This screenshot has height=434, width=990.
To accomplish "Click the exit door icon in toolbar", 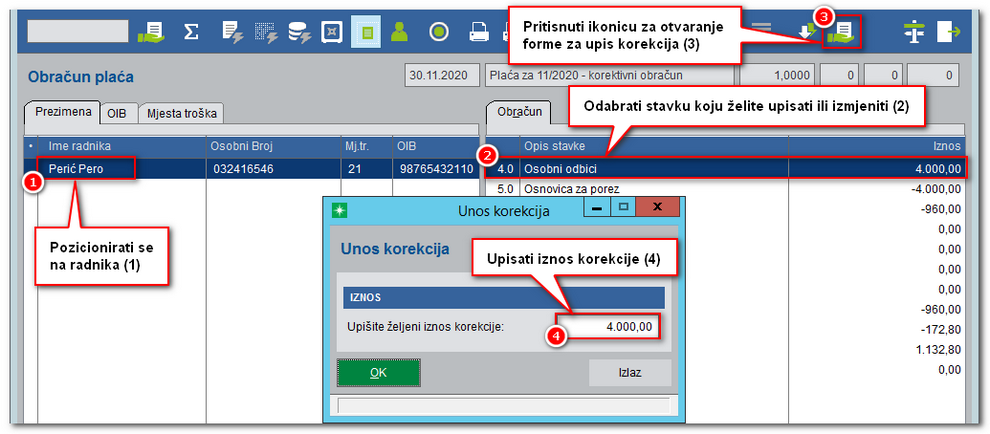I will (950, 32).
